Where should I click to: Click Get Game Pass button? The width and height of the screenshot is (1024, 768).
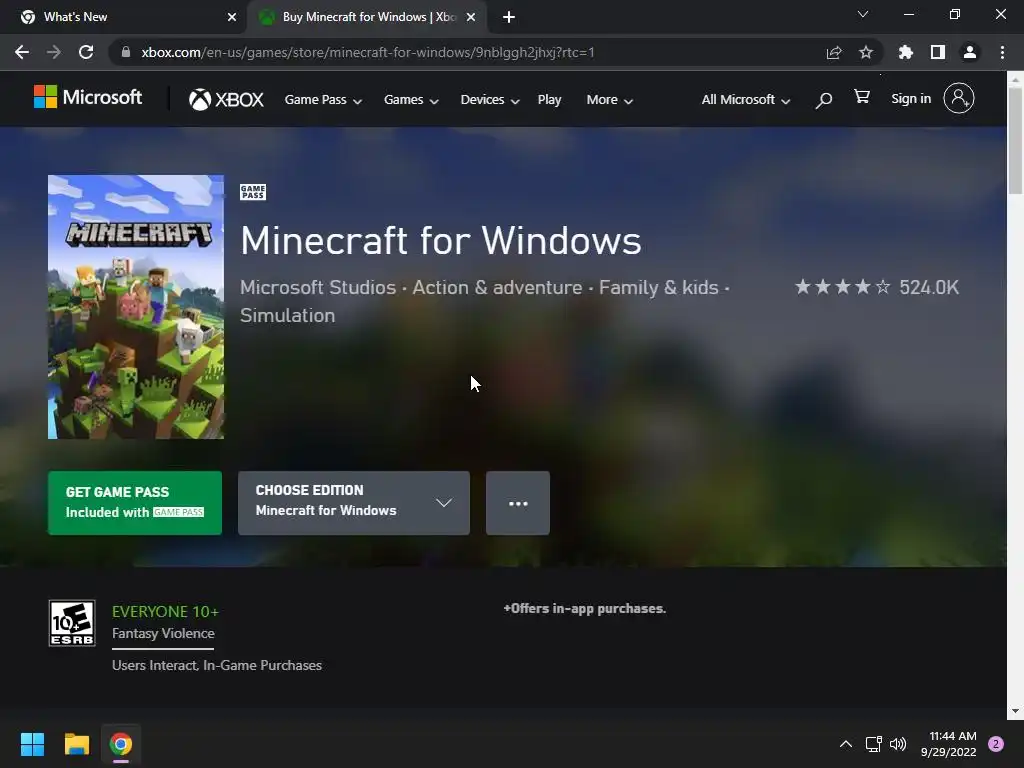pyautogui.click(x=135, y=503)
